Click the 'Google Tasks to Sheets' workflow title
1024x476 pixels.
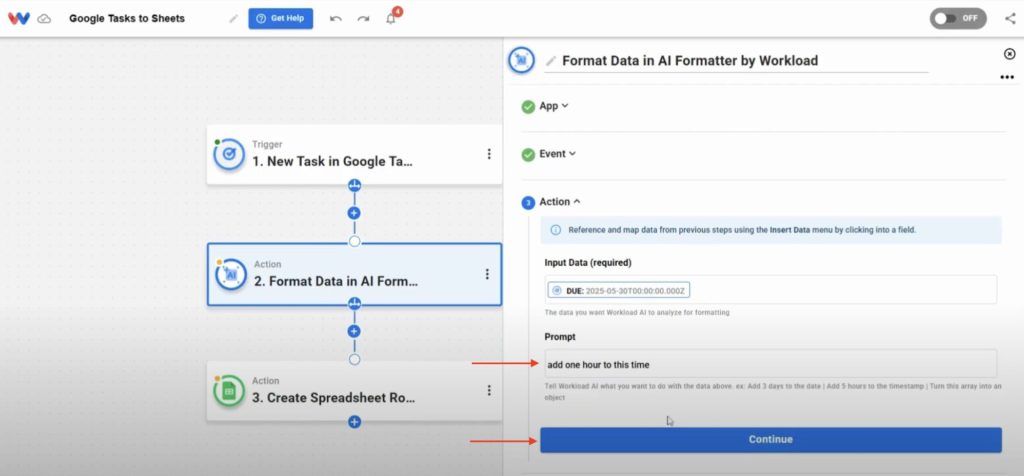(127, 18)
